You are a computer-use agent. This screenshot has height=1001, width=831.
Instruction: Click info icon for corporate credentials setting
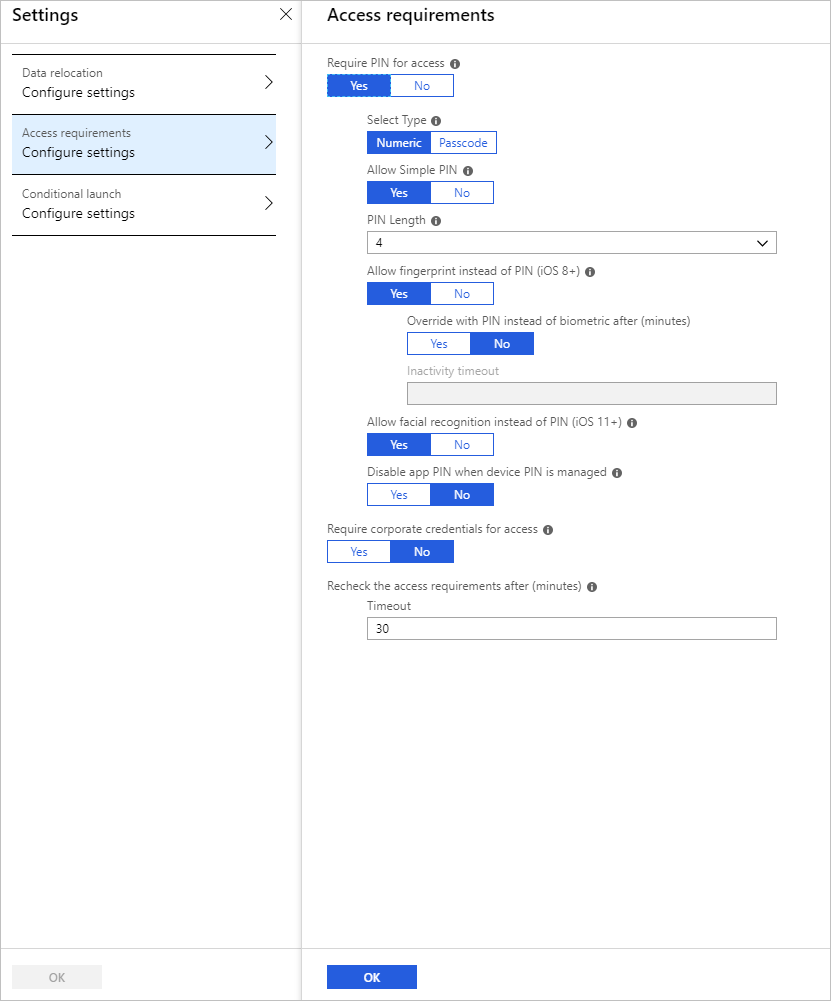click(x=548, y=530)
